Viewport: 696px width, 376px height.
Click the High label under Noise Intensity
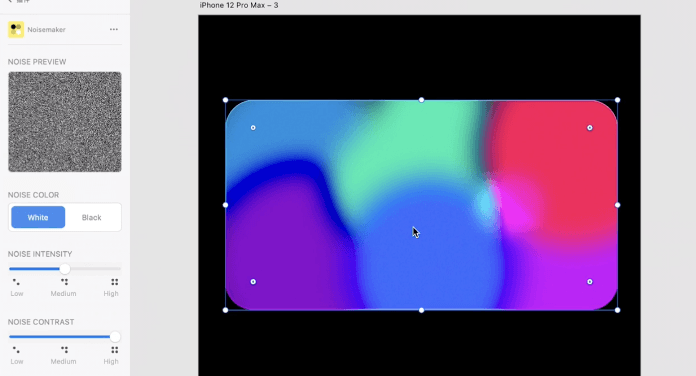[111, 293]
